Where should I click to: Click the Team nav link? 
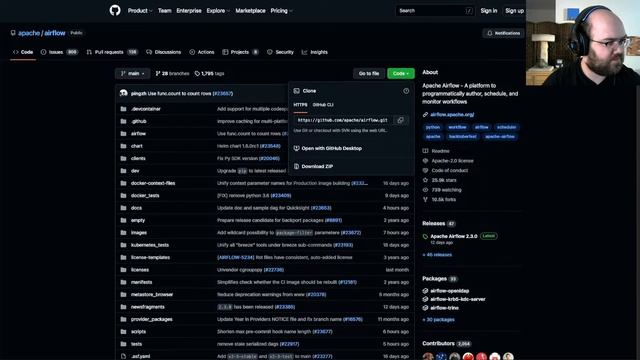(164, 11)
